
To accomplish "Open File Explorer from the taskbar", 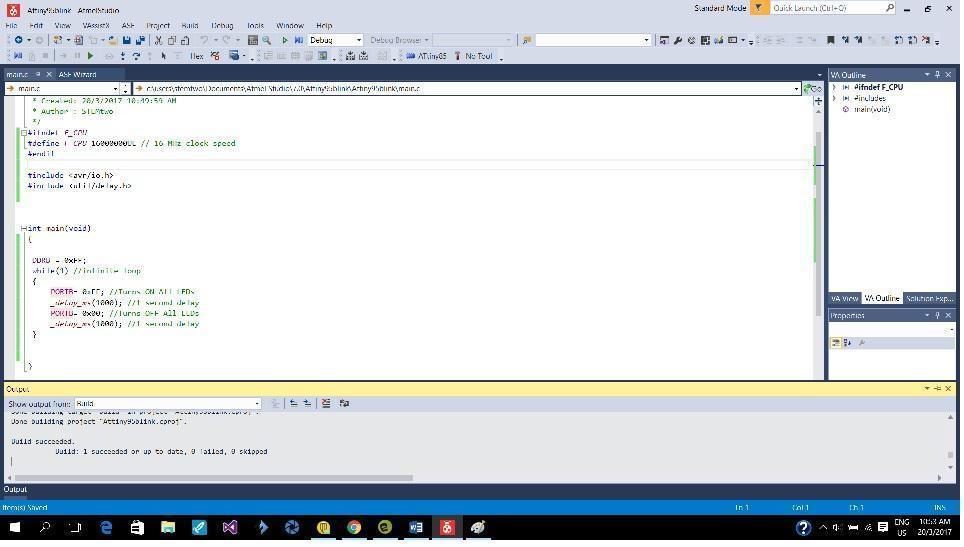I will [168, 527].
